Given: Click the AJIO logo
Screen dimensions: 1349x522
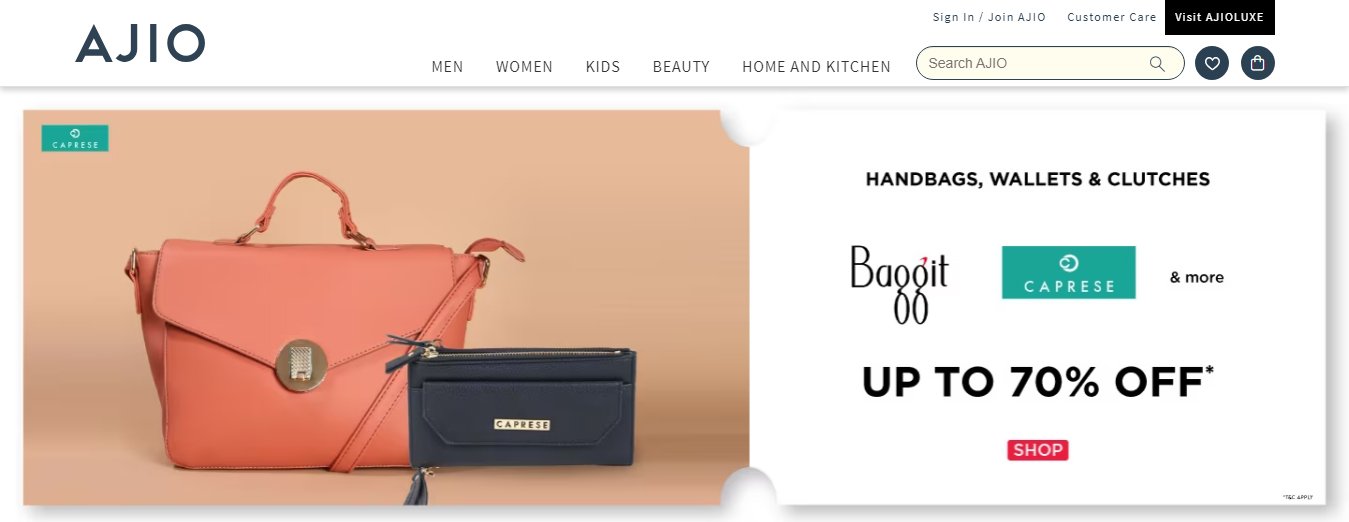Looking at the screenshot, I should [x=140, y=44].
